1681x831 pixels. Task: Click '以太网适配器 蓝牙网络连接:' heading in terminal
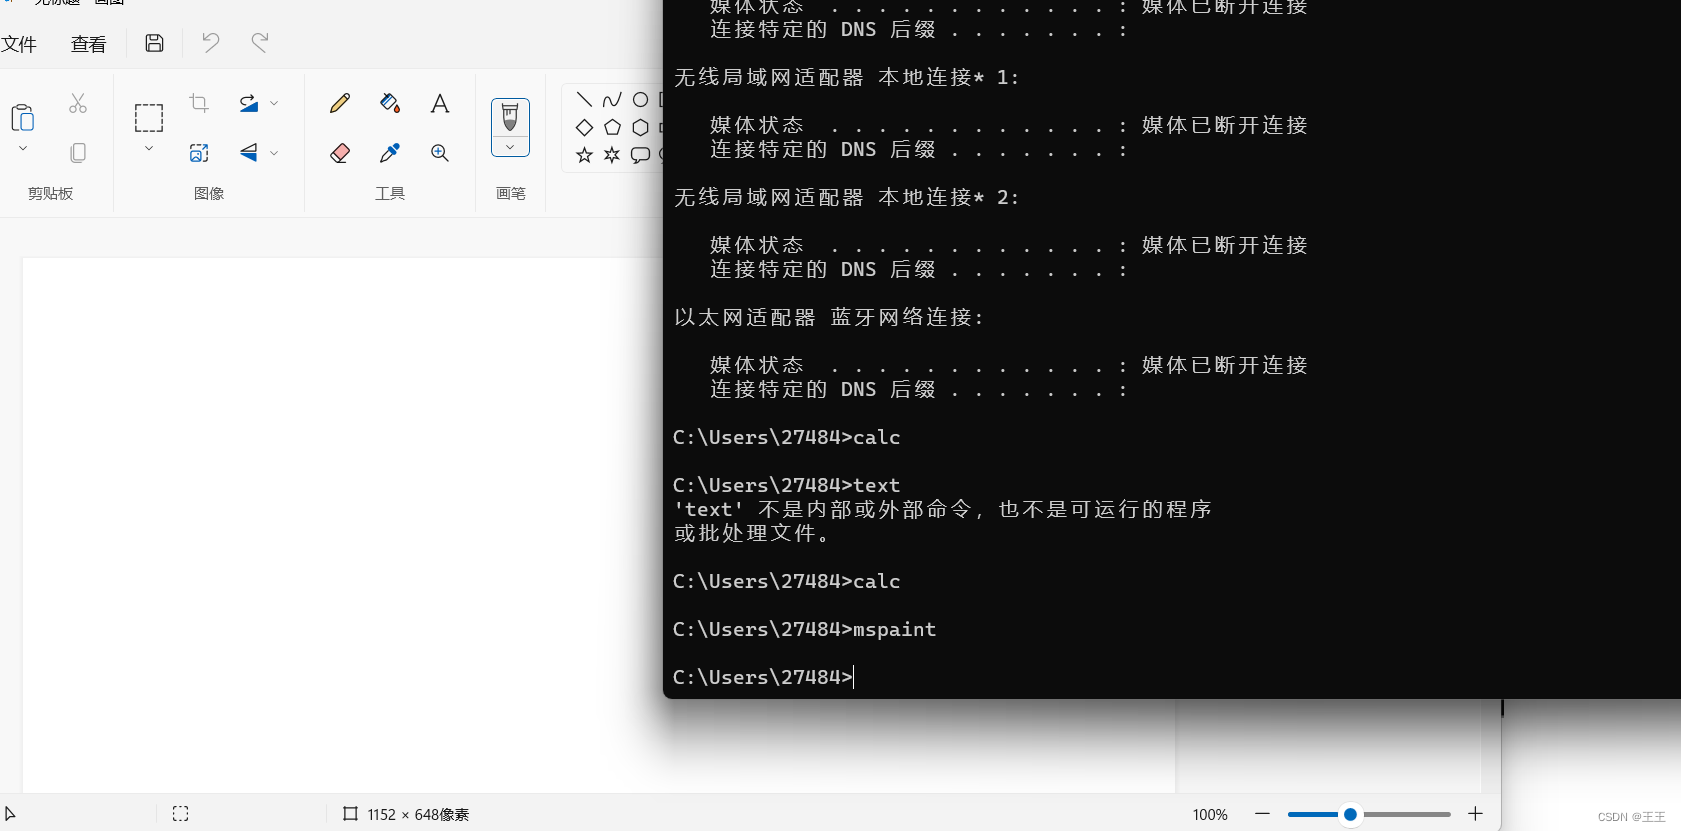pyautogui.click(x=829, y=317)
